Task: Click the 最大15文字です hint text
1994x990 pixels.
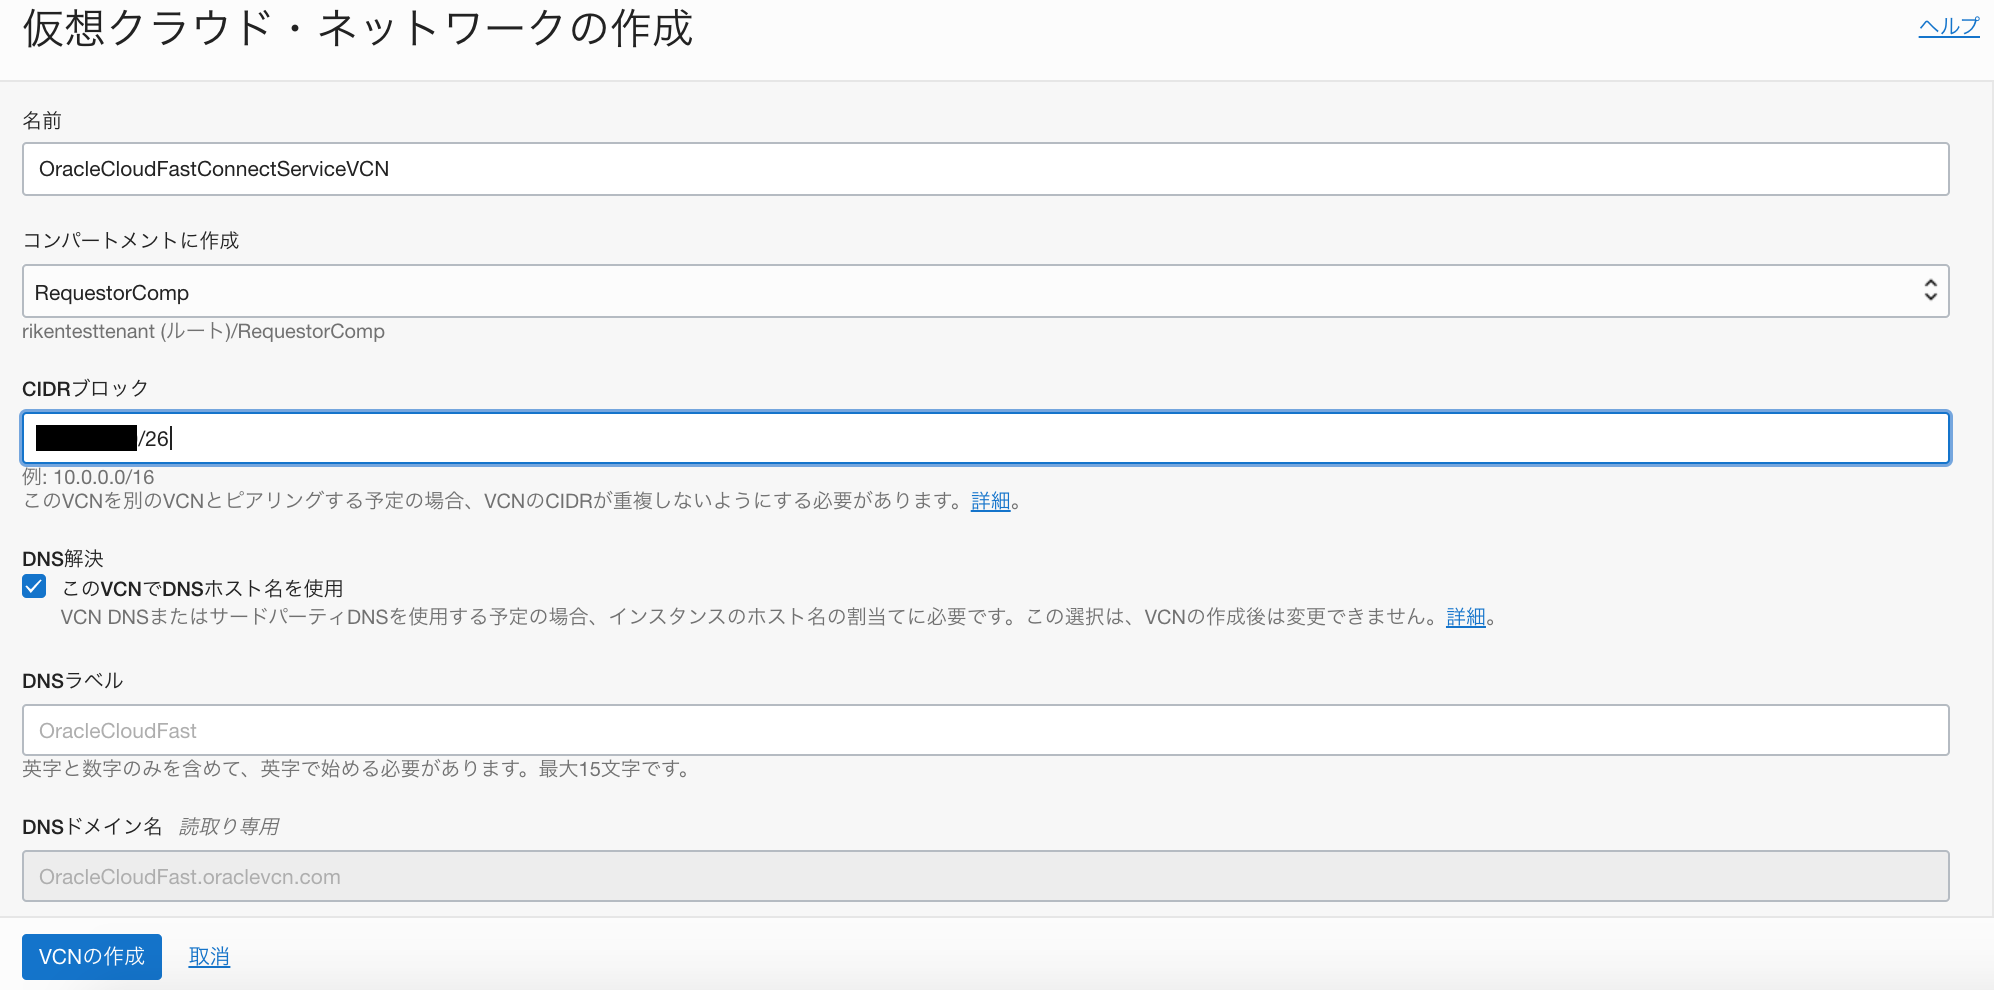Action: point(614,769)
